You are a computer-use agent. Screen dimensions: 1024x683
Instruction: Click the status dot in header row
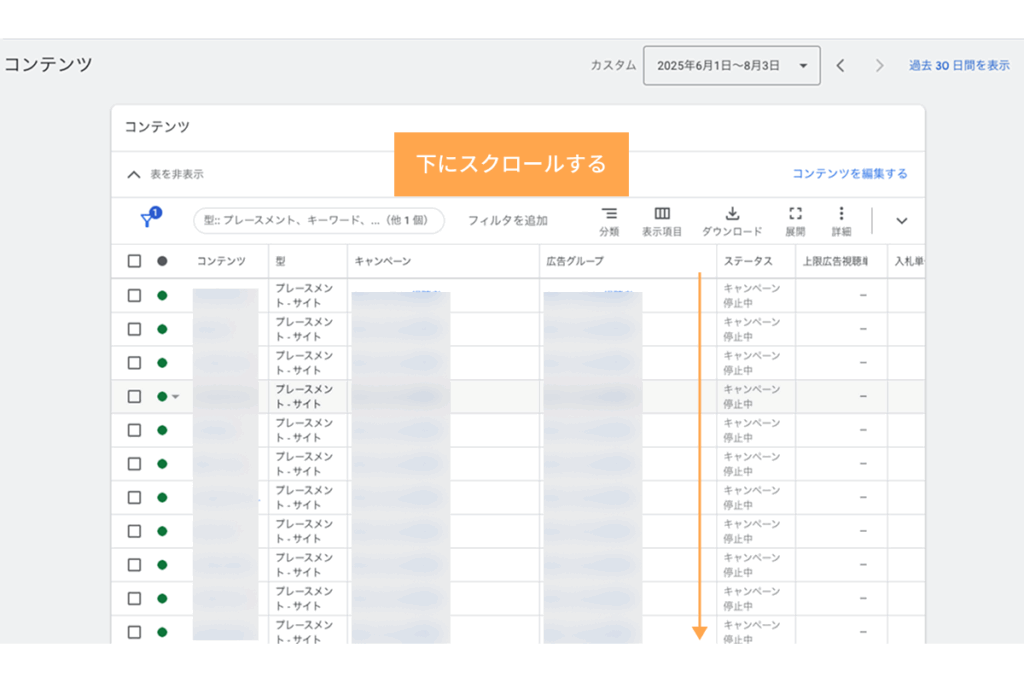click(162, 261)
